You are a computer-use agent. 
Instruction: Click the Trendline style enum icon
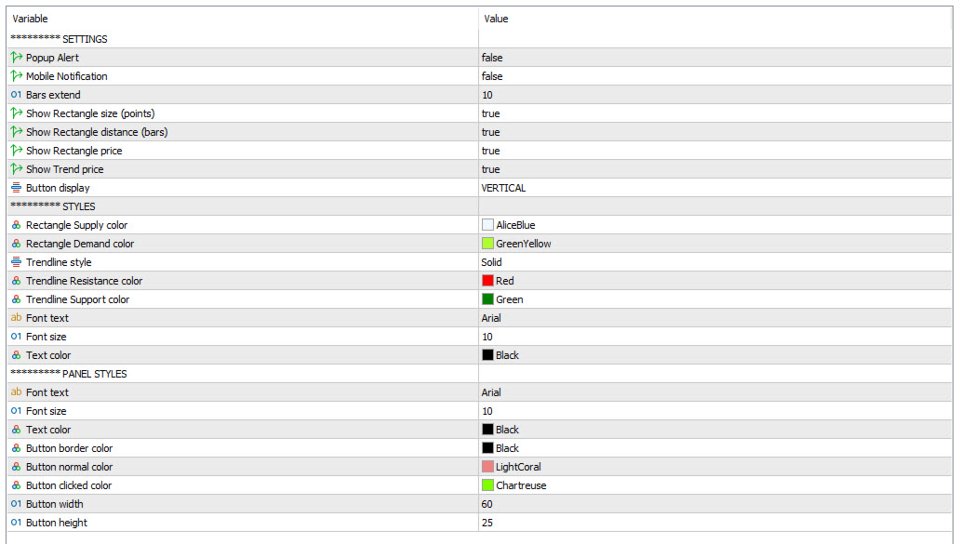[x=16, y=262]
